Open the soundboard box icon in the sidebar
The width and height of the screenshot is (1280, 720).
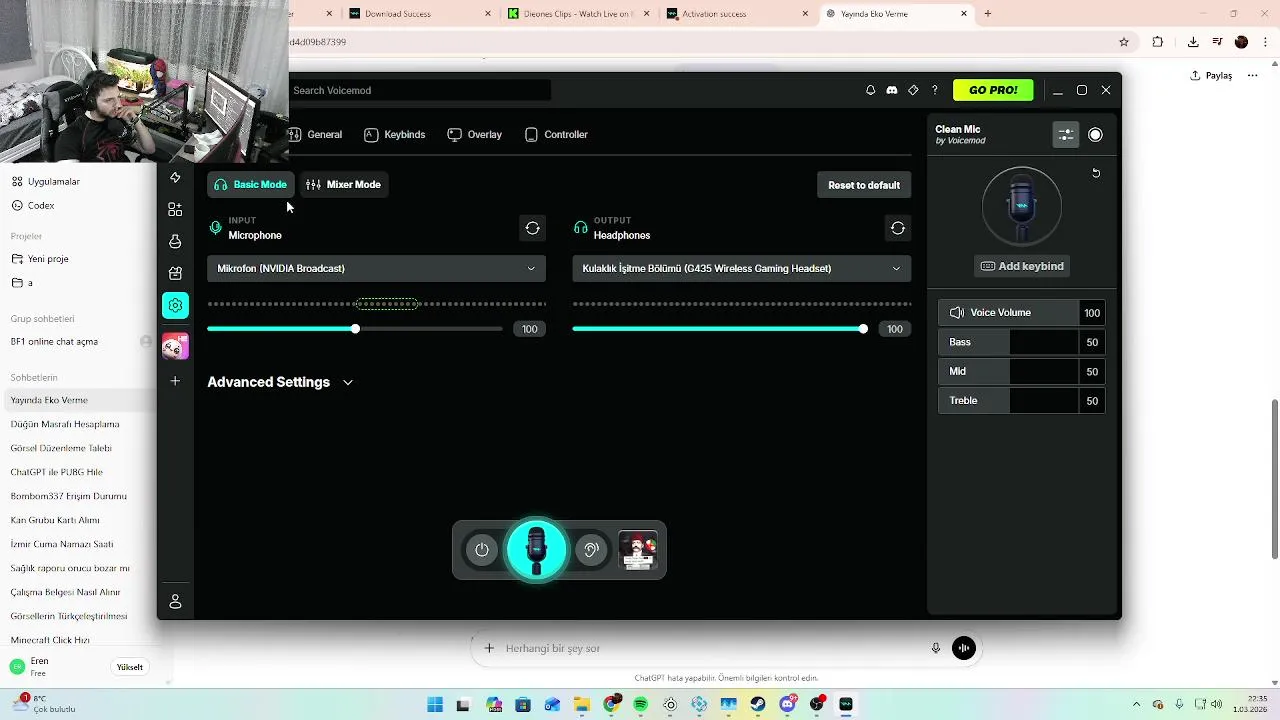click(175, 273)
